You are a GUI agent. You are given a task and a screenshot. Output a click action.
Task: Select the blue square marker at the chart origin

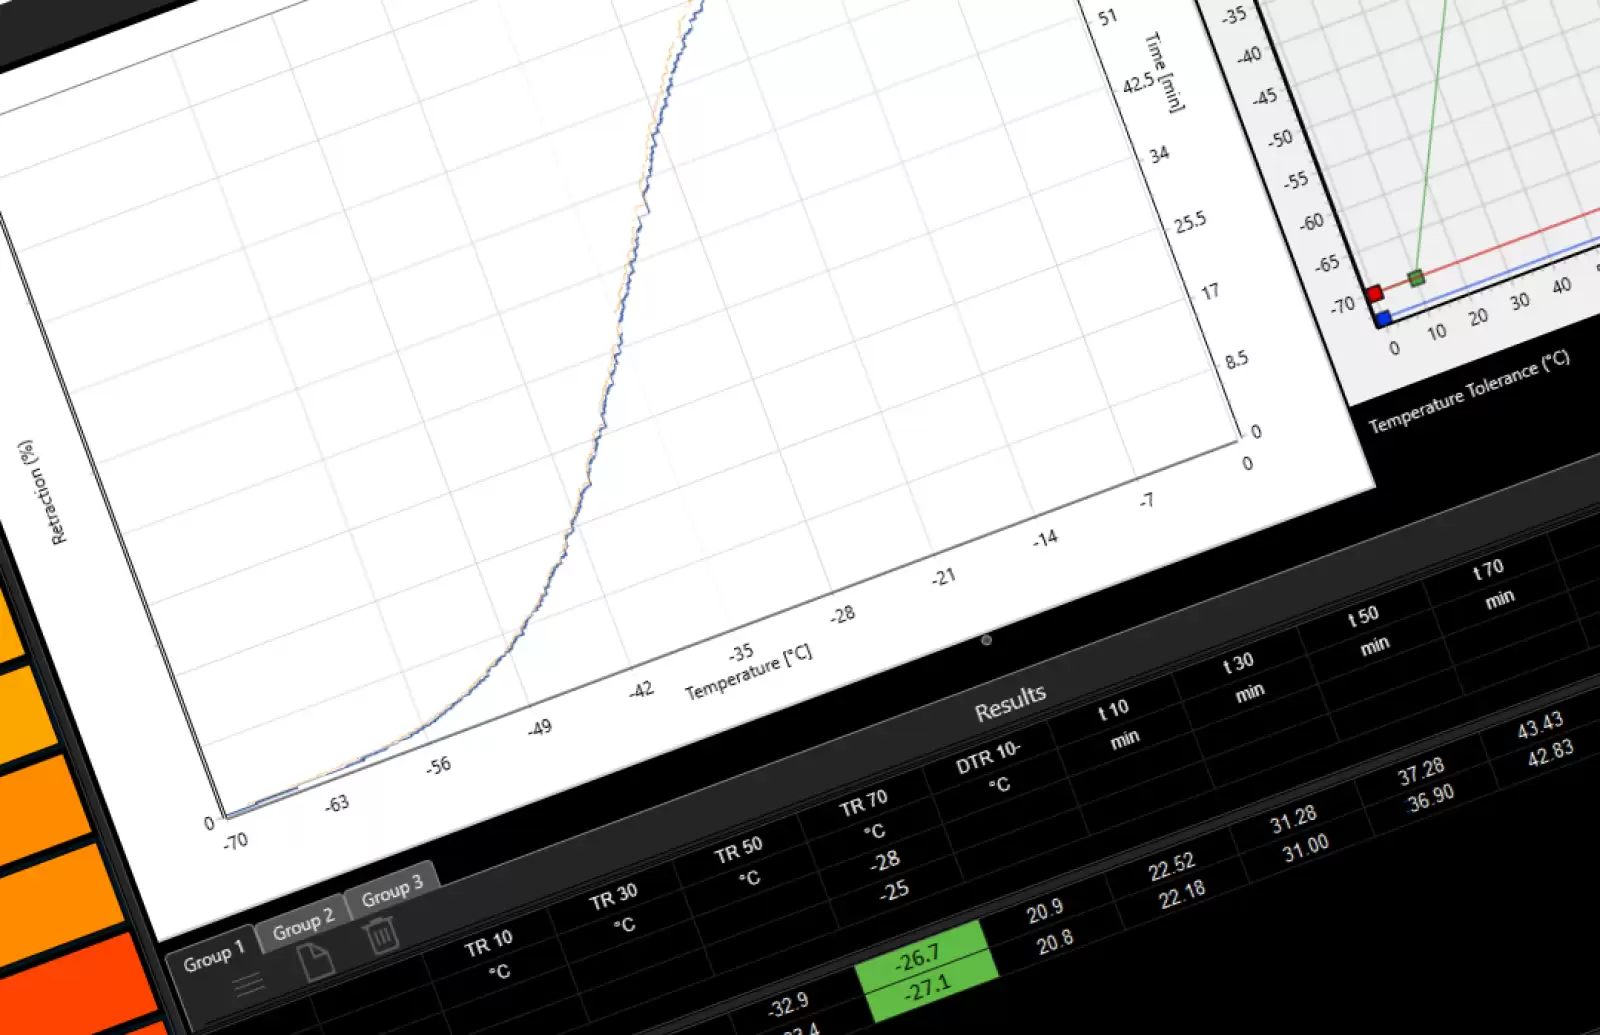point(1383,316)
